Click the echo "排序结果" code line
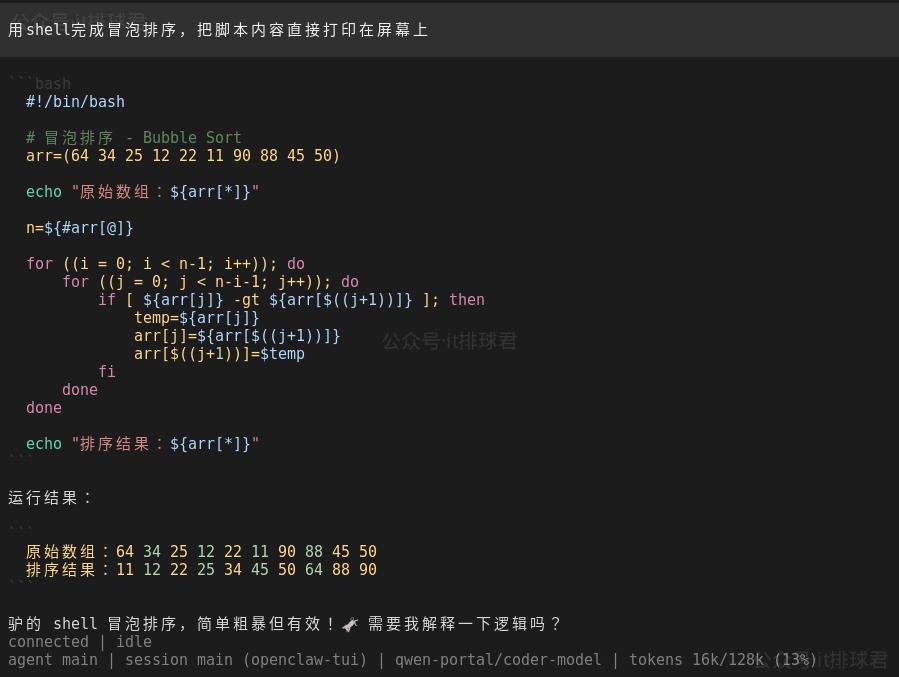This screenshot has height=677, width=899. pyautogui.click(x=142, y=444)
